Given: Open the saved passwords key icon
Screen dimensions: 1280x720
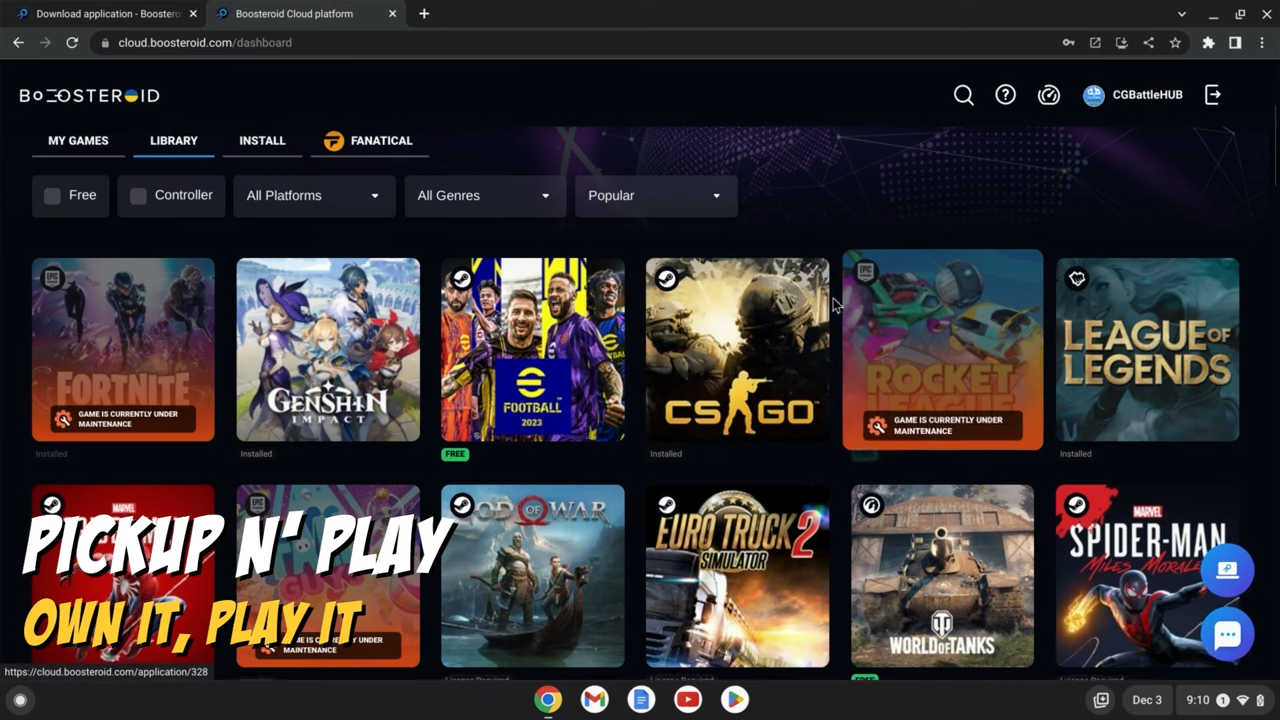Looking at the screenshot, I should point(1068,43).
